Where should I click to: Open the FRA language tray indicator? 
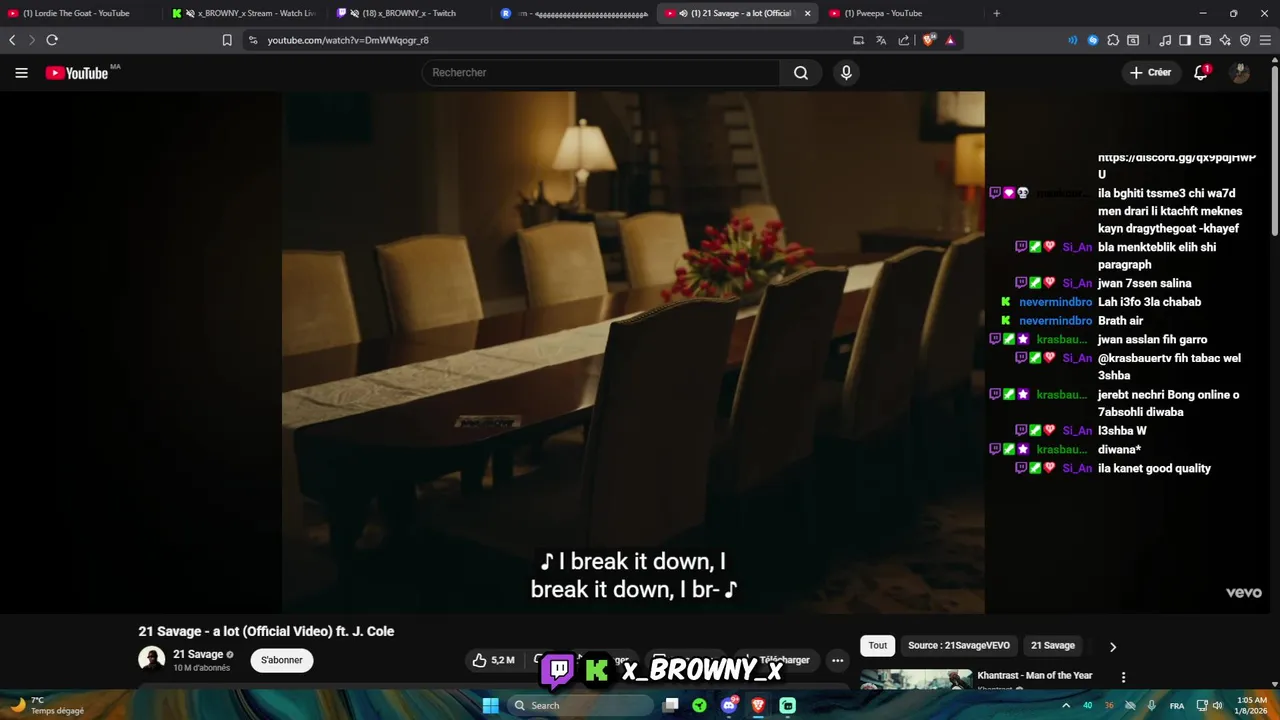point(1177,705)
